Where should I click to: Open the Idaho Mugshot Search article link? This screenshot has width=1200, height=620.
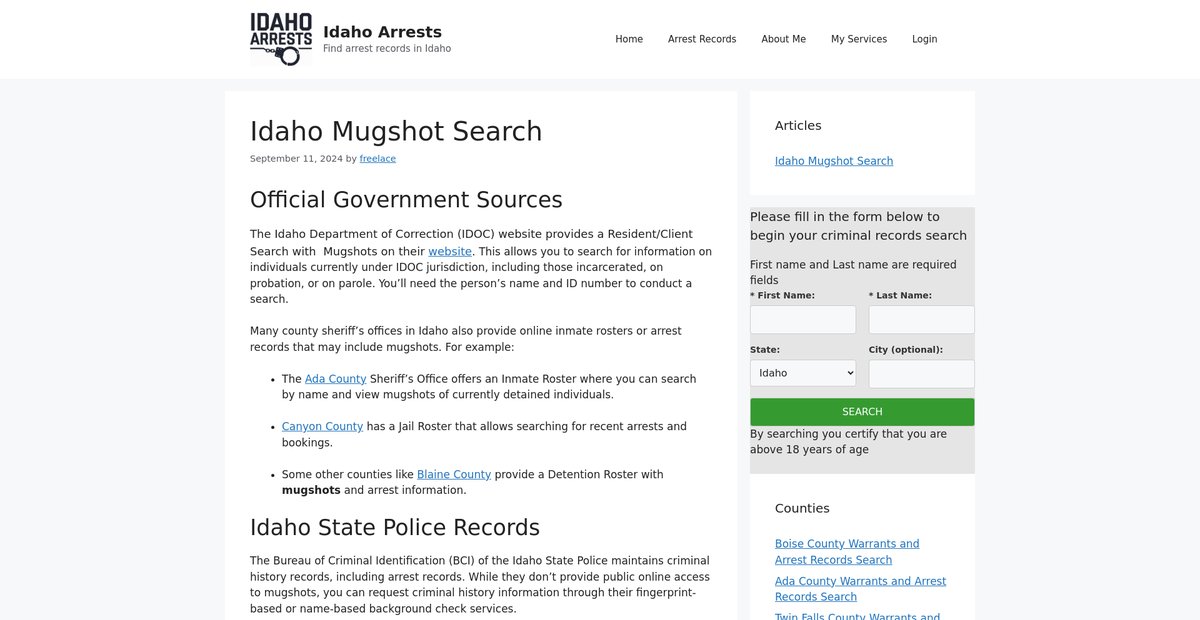tap(834, 161)
